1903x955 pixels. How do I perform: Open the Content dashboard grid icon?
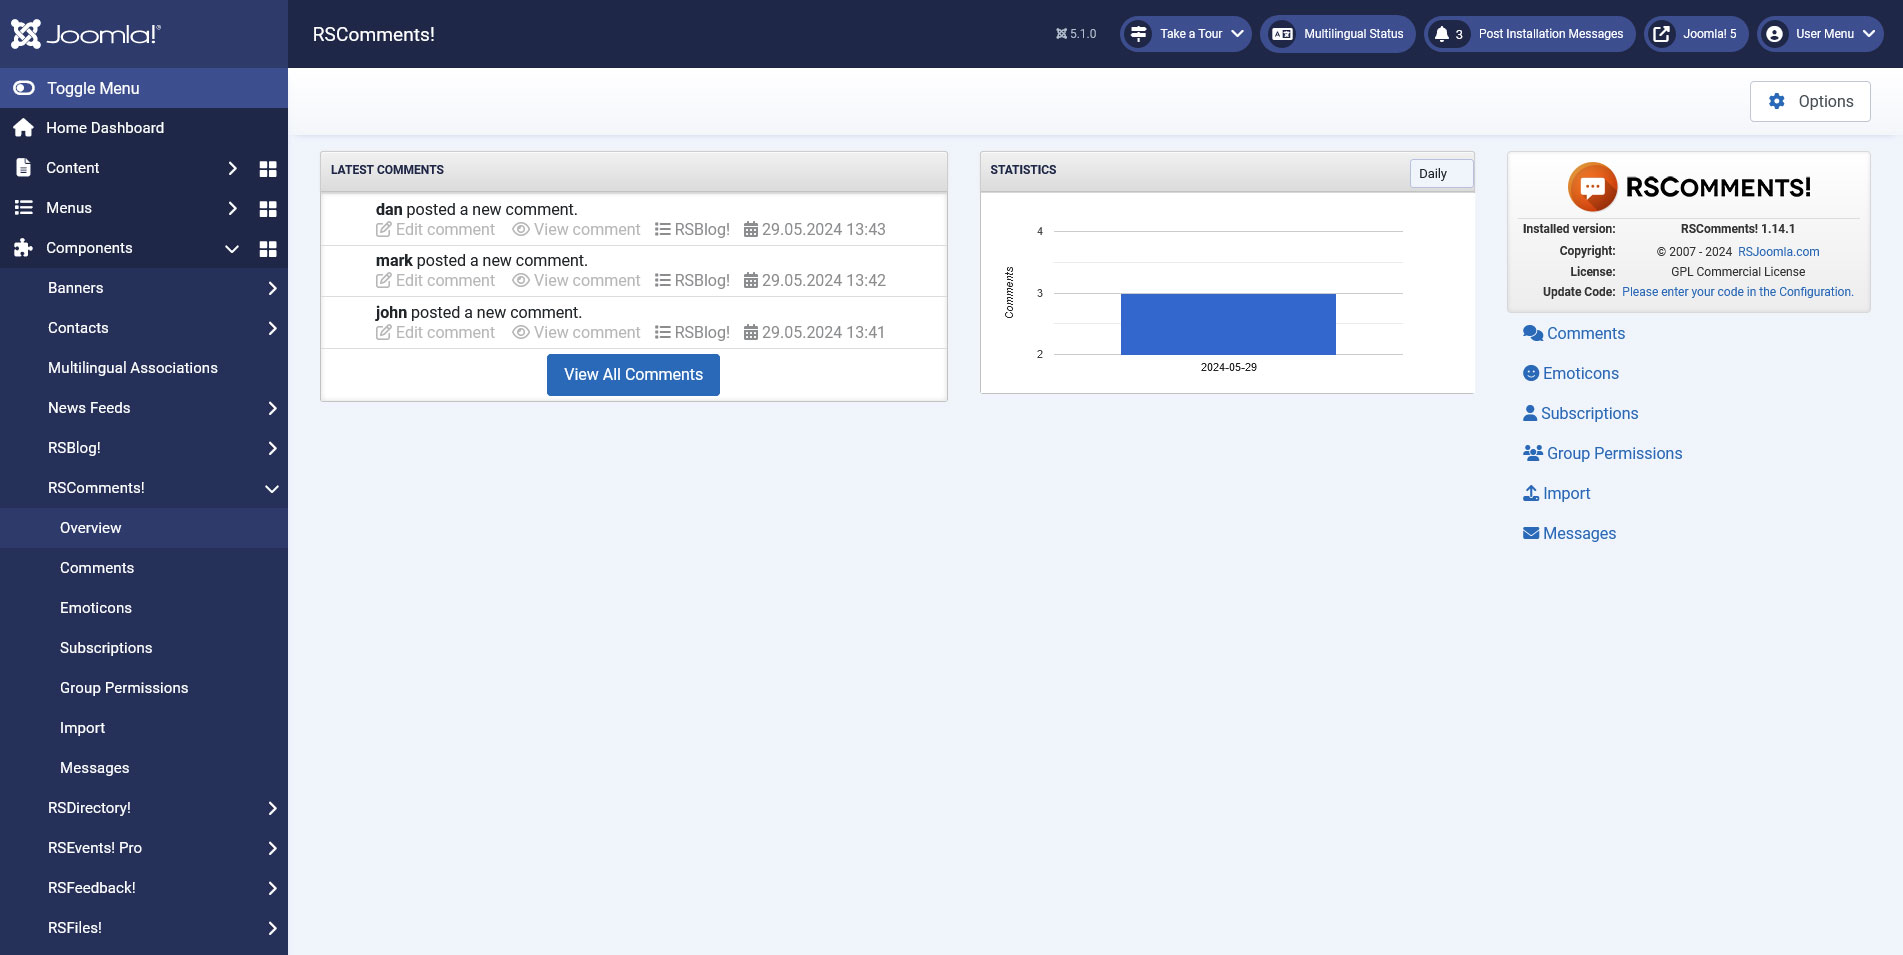268,168
